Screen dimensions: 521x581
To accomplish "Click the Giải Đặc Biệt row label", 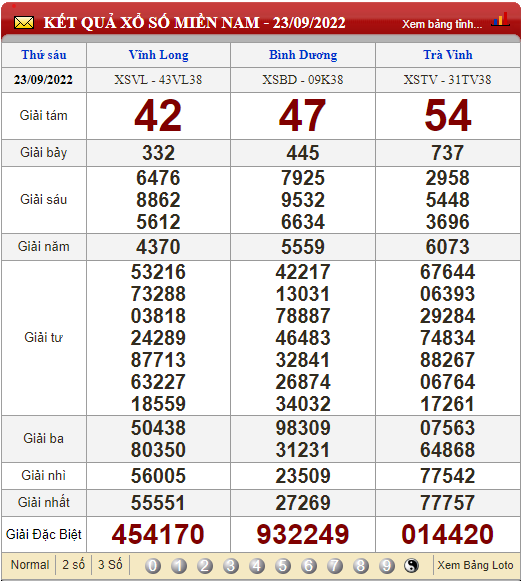I will click(x=44, y=535).
